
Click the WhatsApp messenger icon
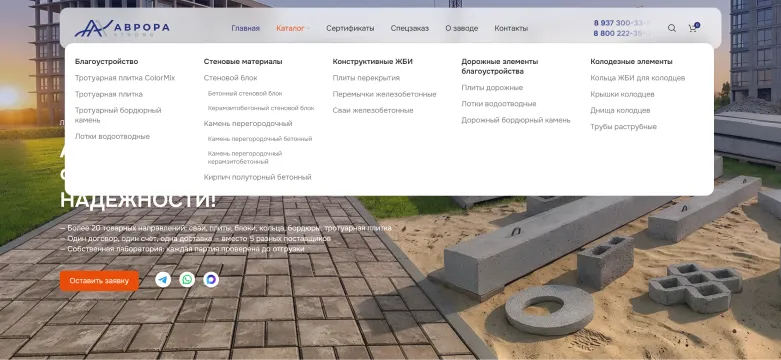click(187, 279)
